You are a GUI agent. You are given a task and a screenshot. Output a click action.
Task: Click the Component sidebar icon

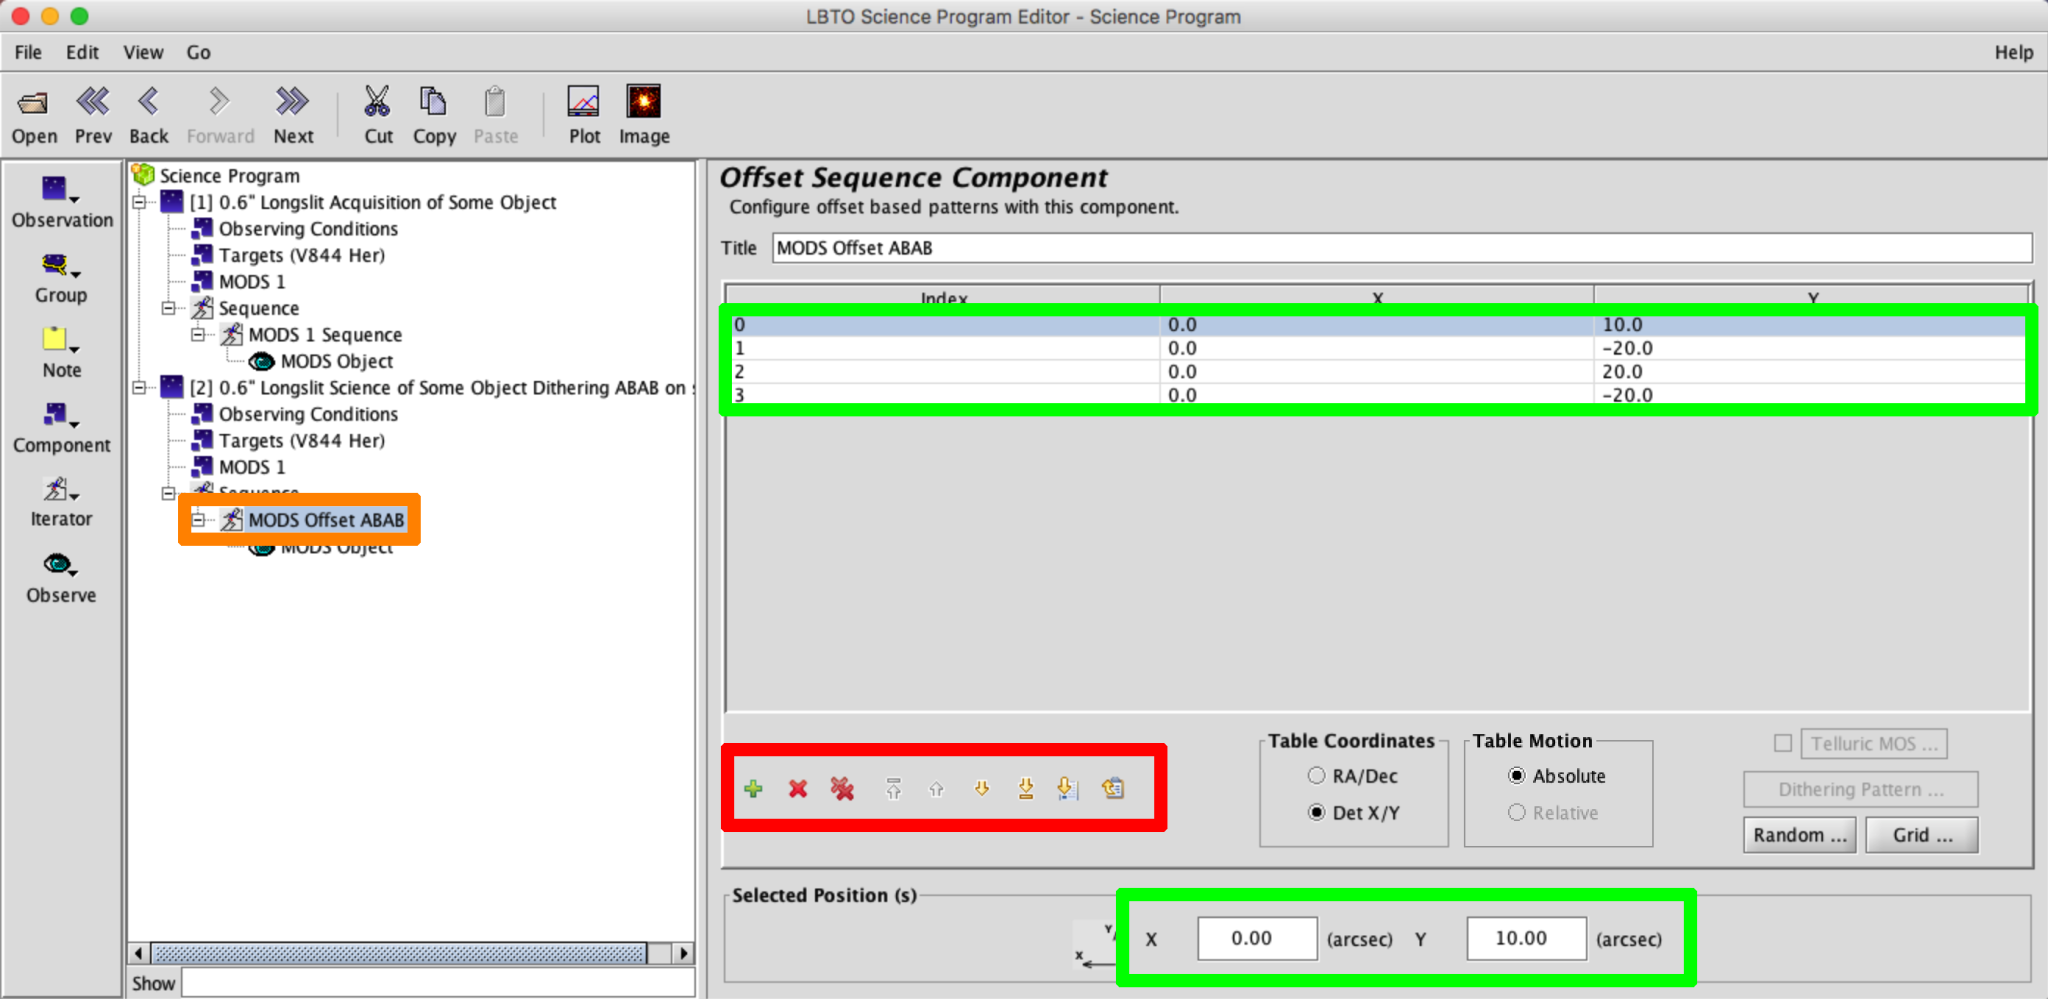[60, 415]
